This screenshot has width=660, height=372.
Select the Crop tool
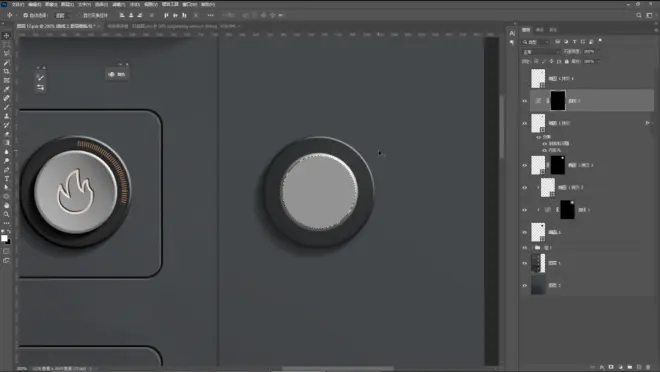6,71
